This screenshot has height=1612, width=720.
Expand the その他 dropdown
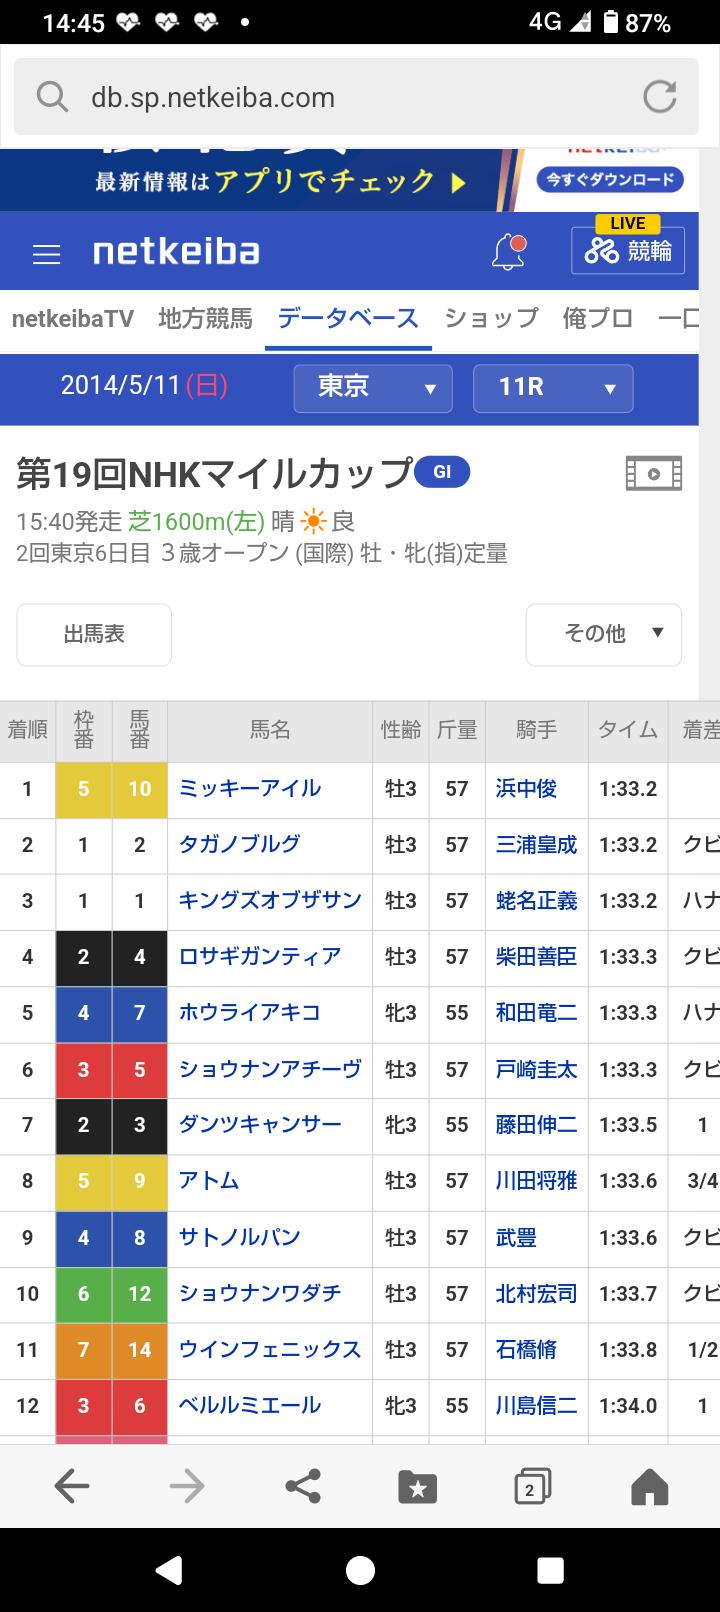pos(604,634)
